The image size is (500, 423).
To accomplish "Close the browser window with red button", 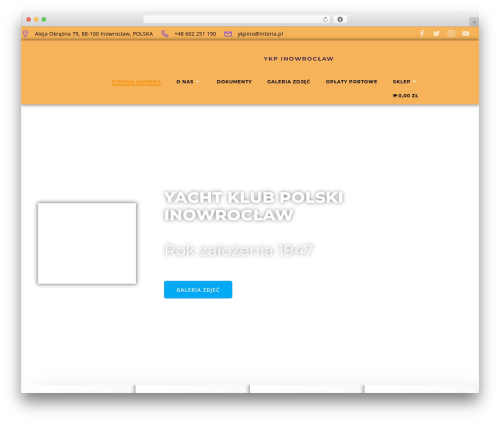I will point(29,19).
